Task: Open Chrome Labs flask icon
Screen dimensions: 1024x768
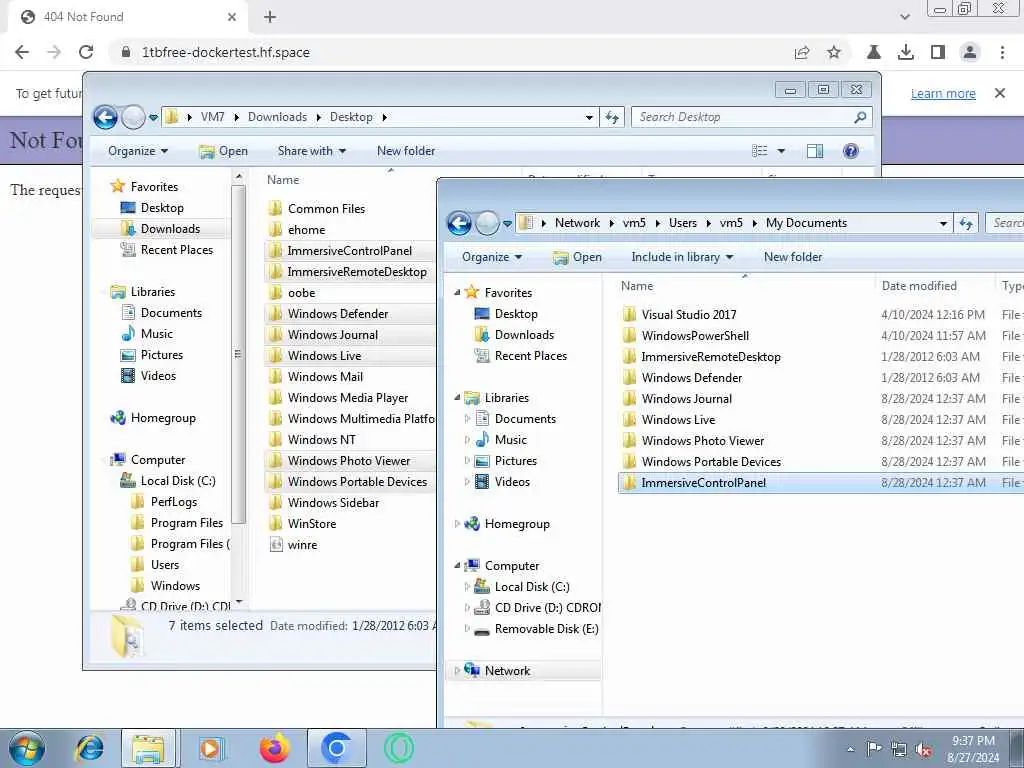Action: coord(874,52)
